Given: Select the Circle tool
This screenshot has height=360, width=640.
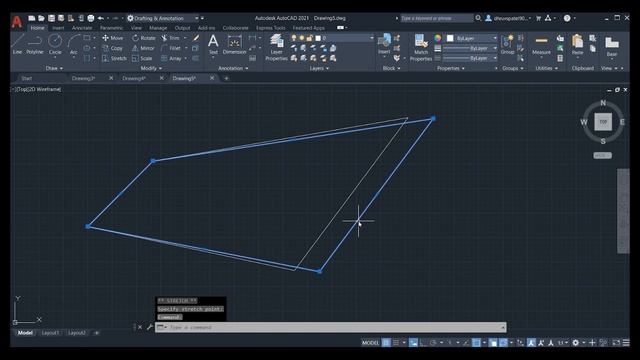Looking at the screenshot, I should click(x=55, y=44).
